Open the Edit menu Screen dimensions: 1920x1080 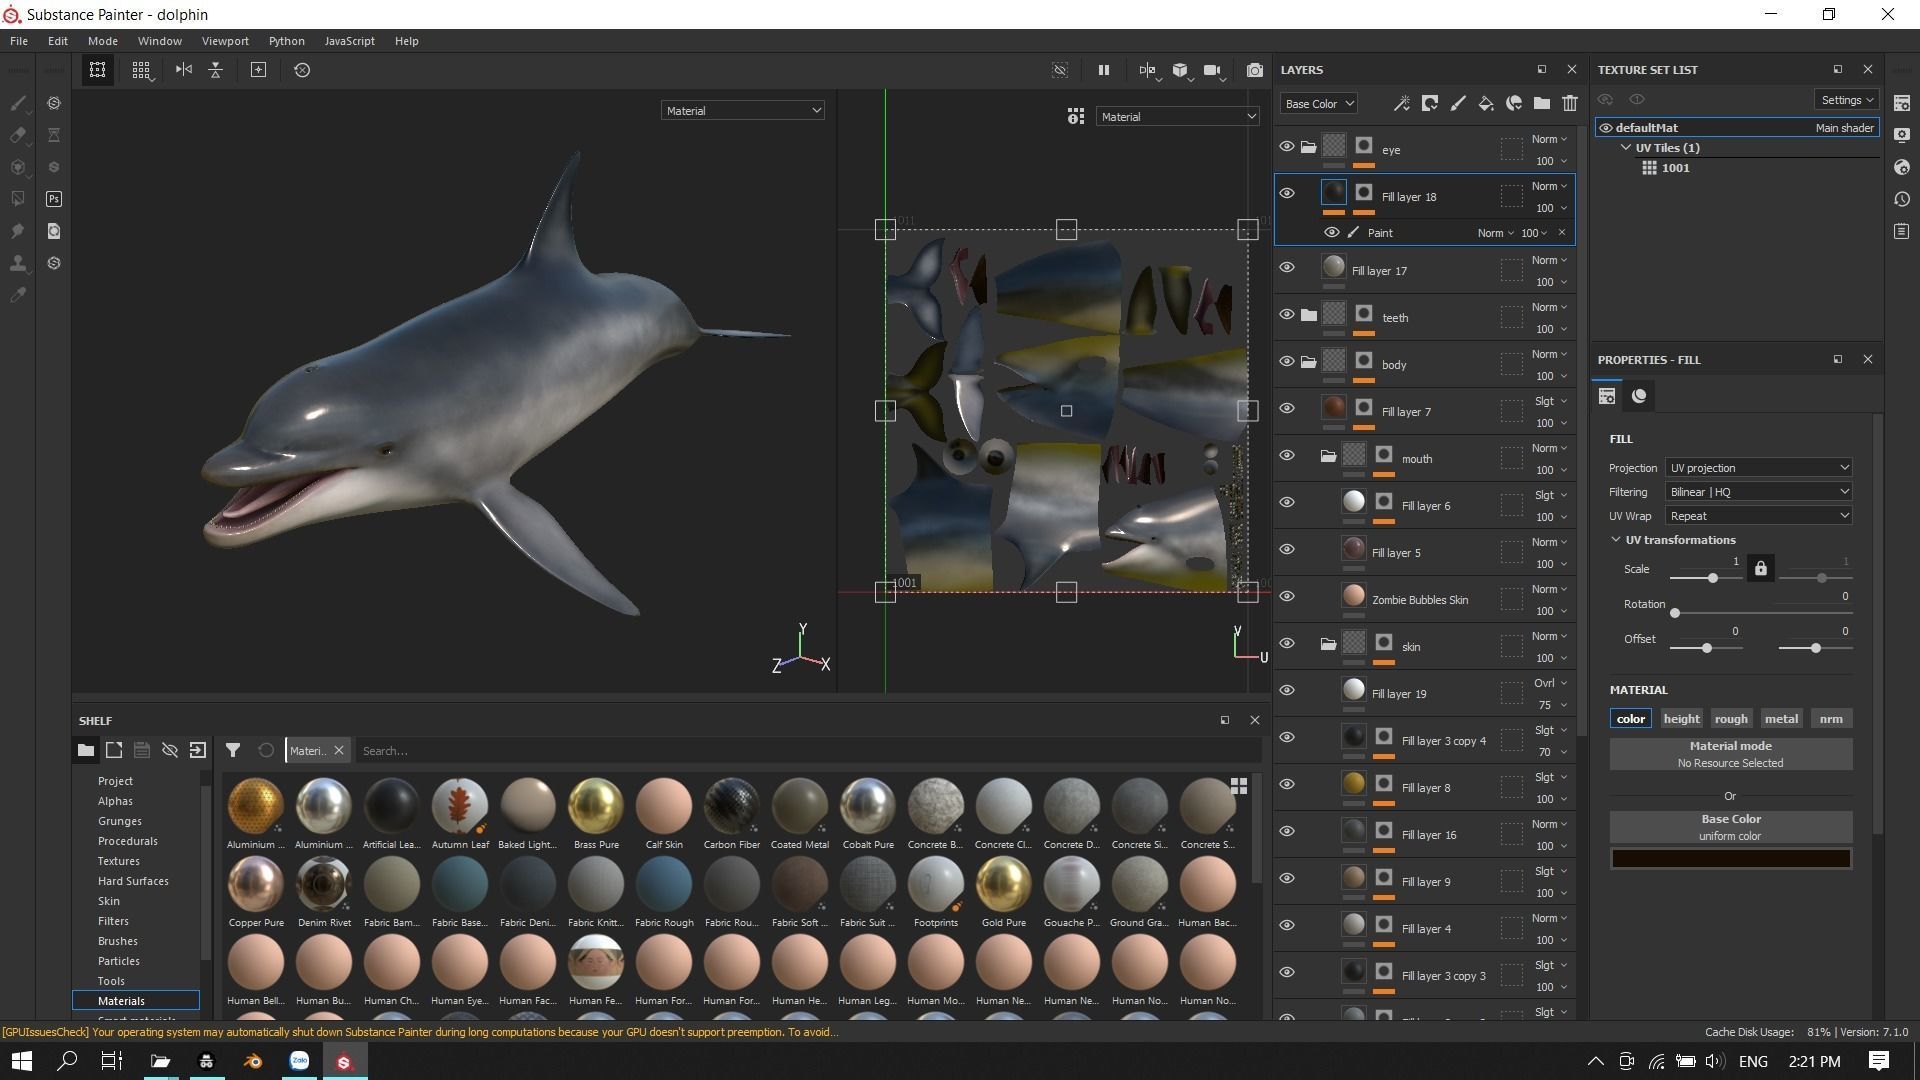coord(58,41)
